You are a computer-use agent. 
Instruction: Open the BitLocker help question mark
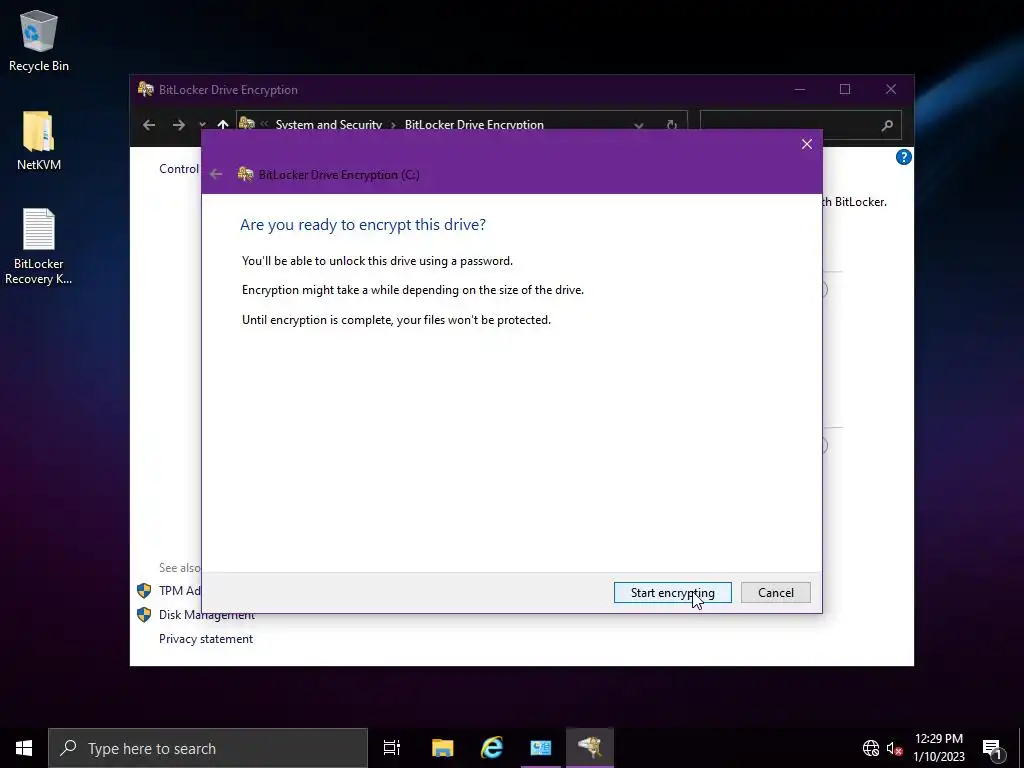(903, 157)
